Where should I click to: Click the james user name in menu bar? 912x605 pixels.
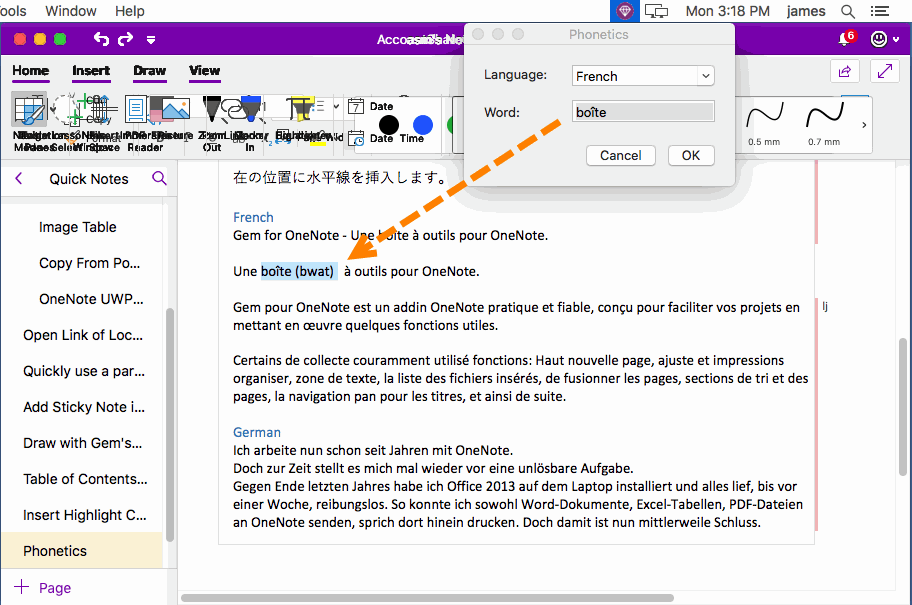point(806,11)
